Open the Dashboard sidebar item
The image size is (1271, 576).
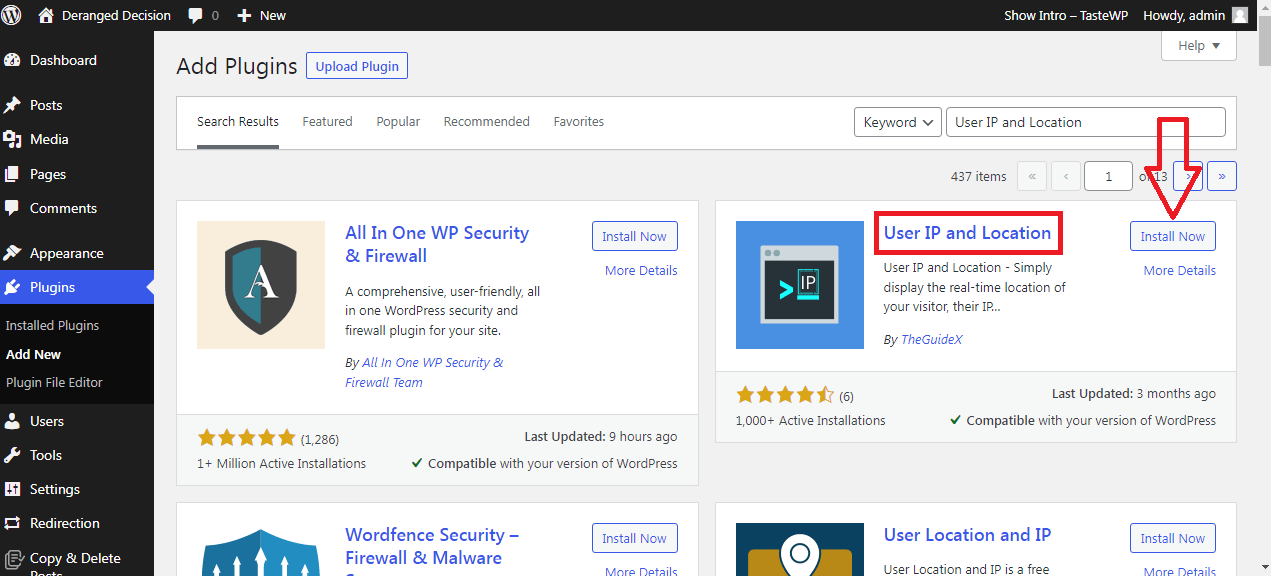point(63,60)
